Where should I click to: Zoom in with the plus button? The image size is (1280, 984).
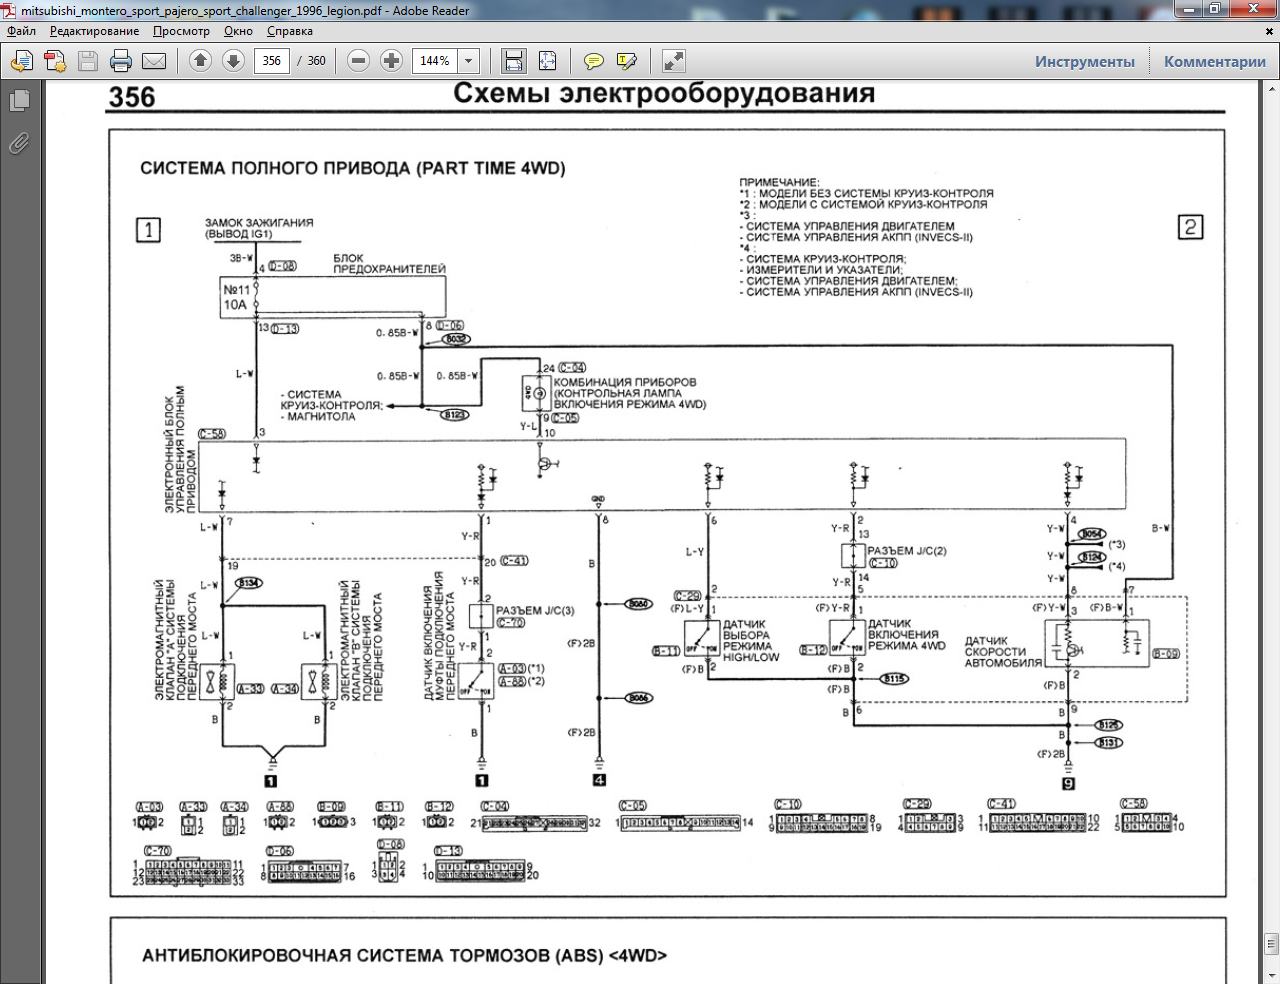[391, 61]
